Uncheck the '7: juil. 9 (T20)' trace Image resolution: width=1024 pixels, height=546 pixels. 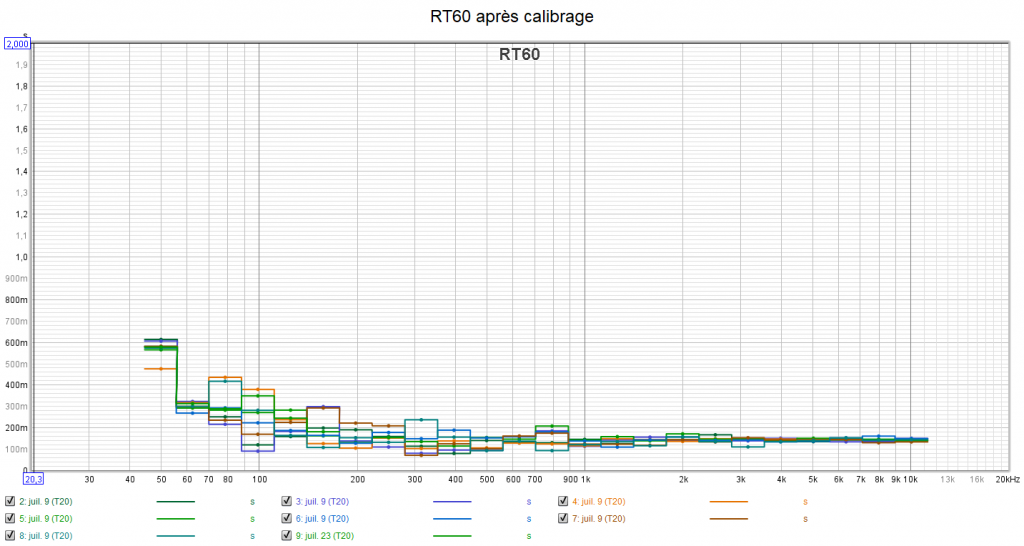(563, 519)
